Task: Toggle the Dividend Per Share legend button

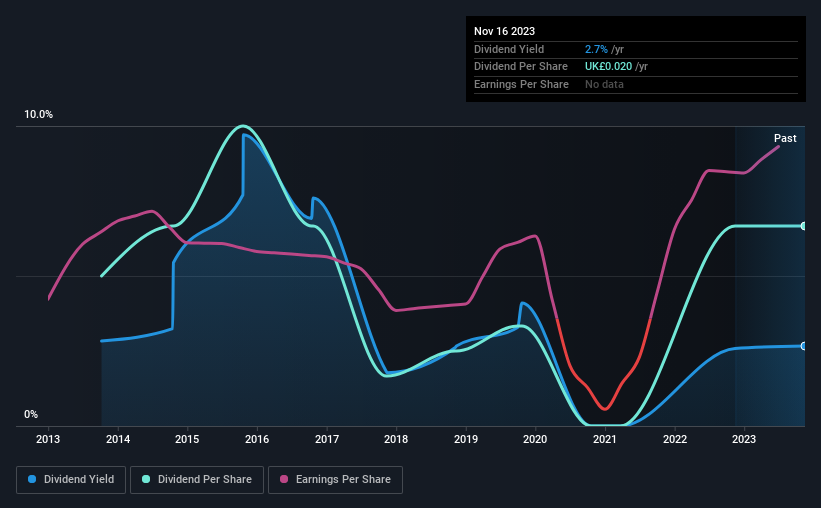Action: [197, 480]
